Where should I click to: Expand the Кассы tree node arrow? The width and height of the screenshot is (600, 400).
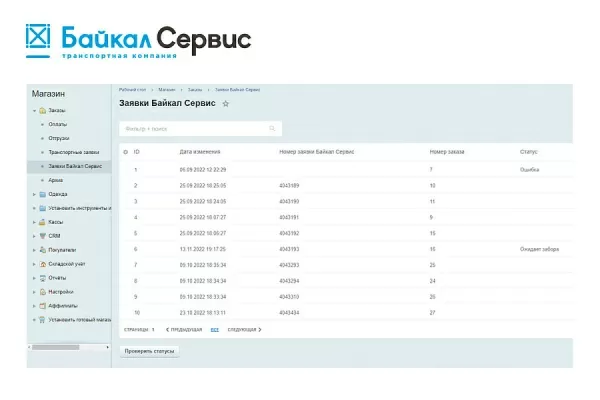pyautogui.click(x=34, y=222)
